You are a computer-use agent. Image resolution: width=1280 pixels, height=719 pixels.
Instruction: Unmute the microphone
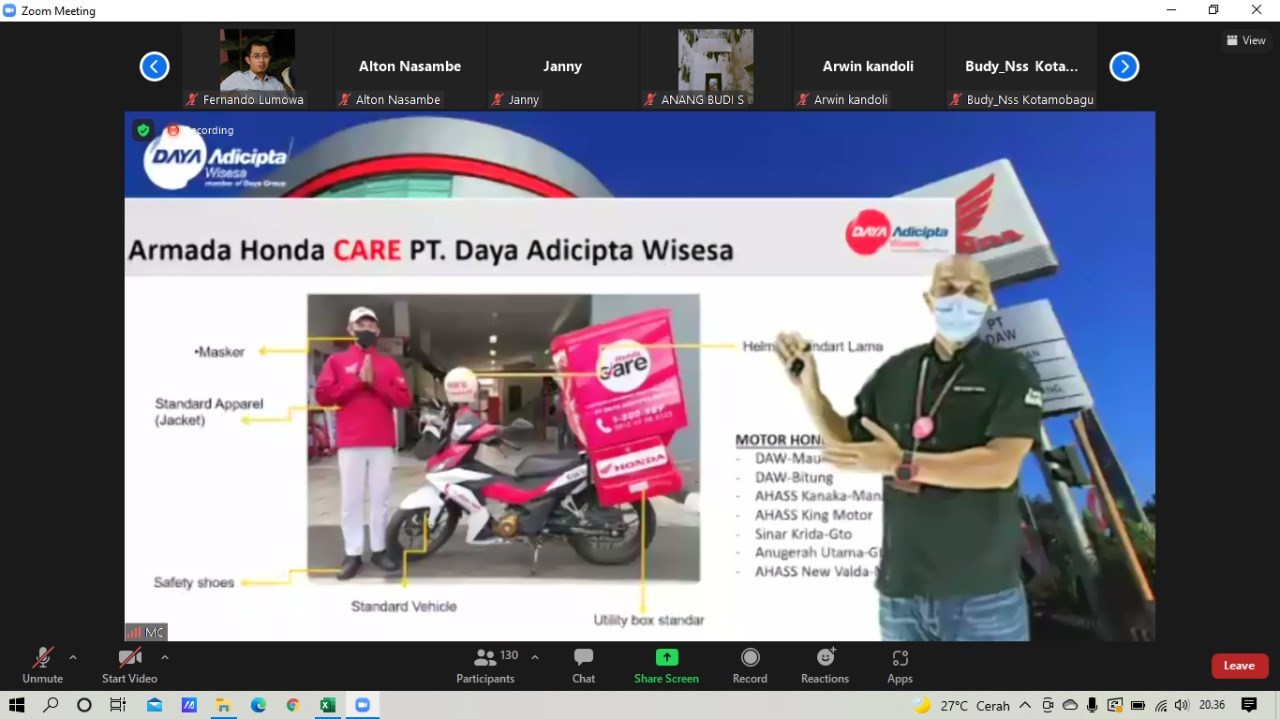pyautogui.click(x=42, y=666)
